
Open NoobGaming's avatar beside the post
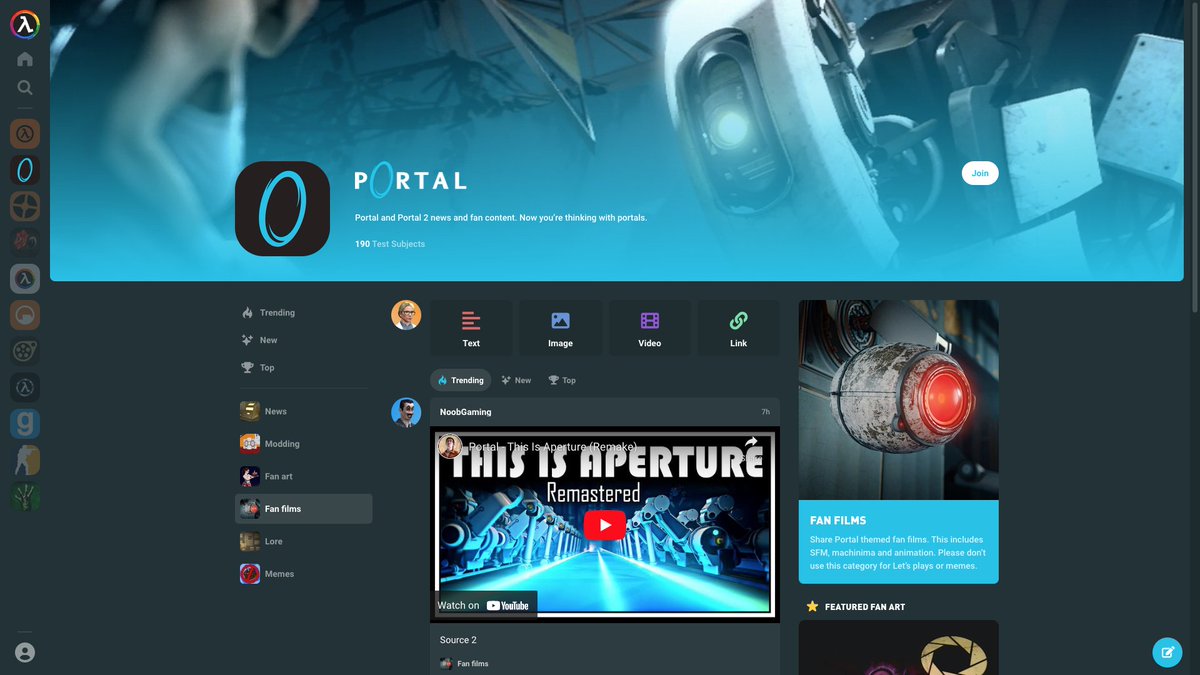click(406, 412)
